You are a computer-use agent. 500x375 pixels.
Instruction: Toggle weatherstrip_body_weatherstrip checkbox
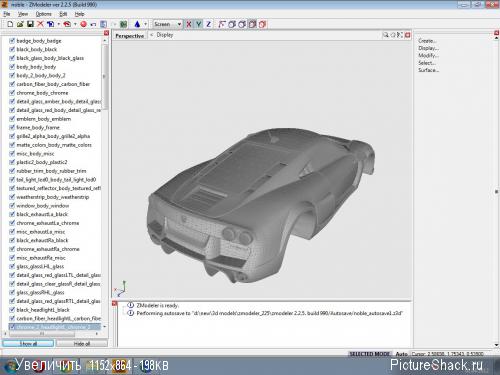[x=12, y=197]
